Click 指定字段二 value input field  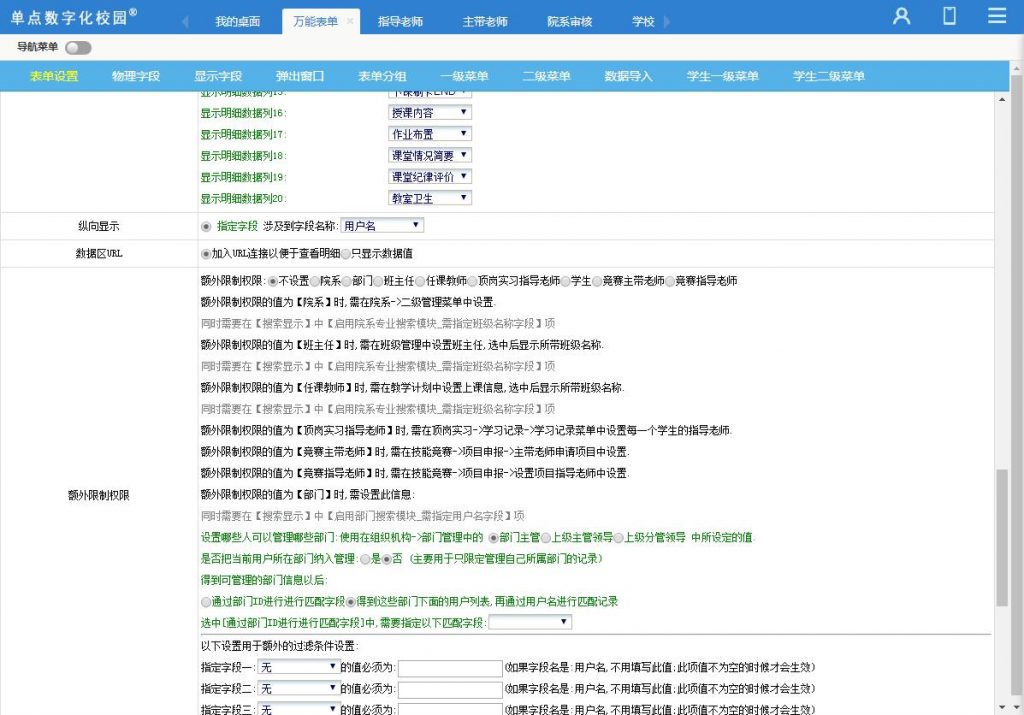pyautogui.click(x=450, y=690)
